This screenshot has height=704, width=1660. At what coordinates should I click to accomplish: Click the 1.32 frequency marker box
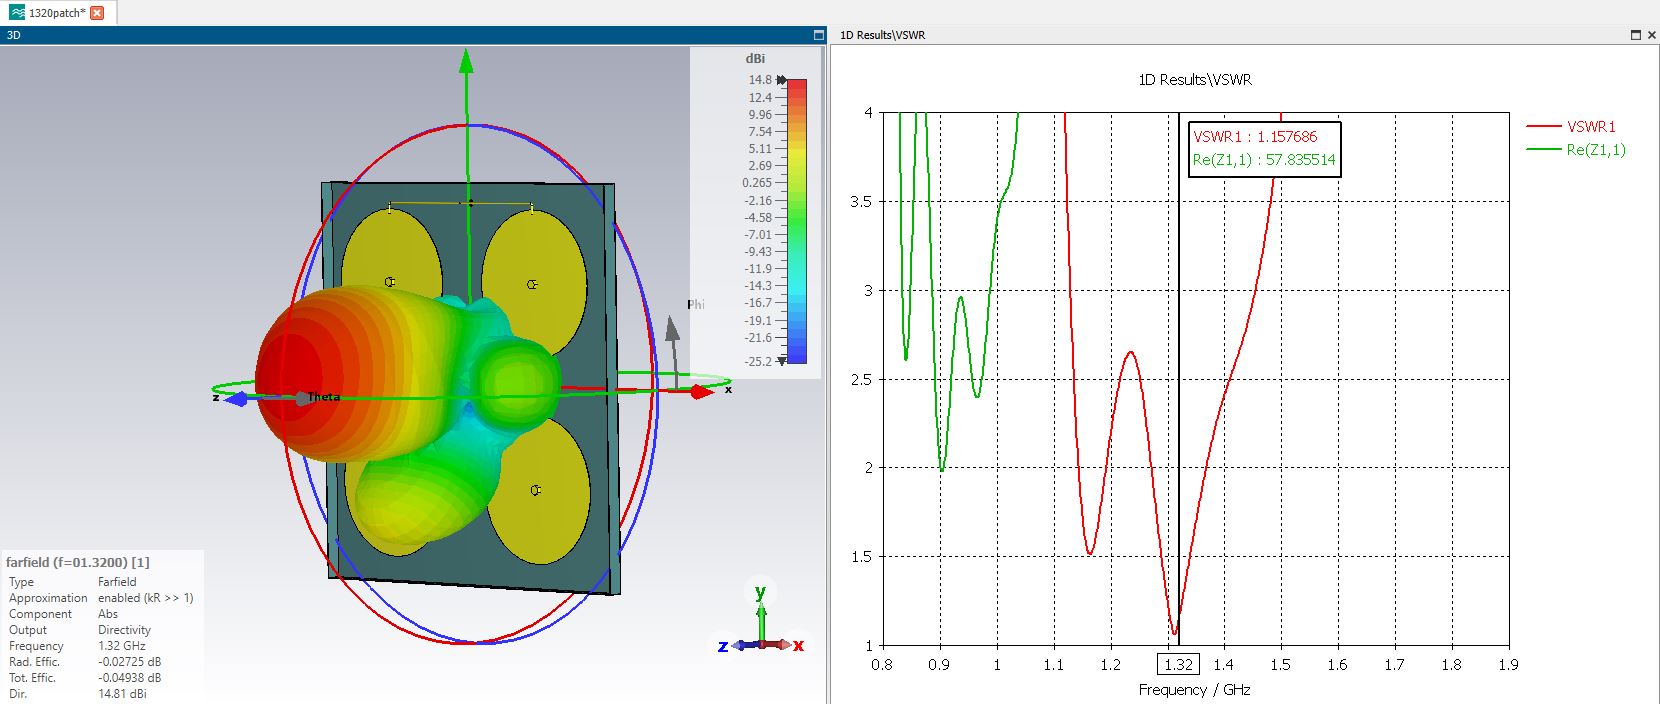click(1178, 664)
